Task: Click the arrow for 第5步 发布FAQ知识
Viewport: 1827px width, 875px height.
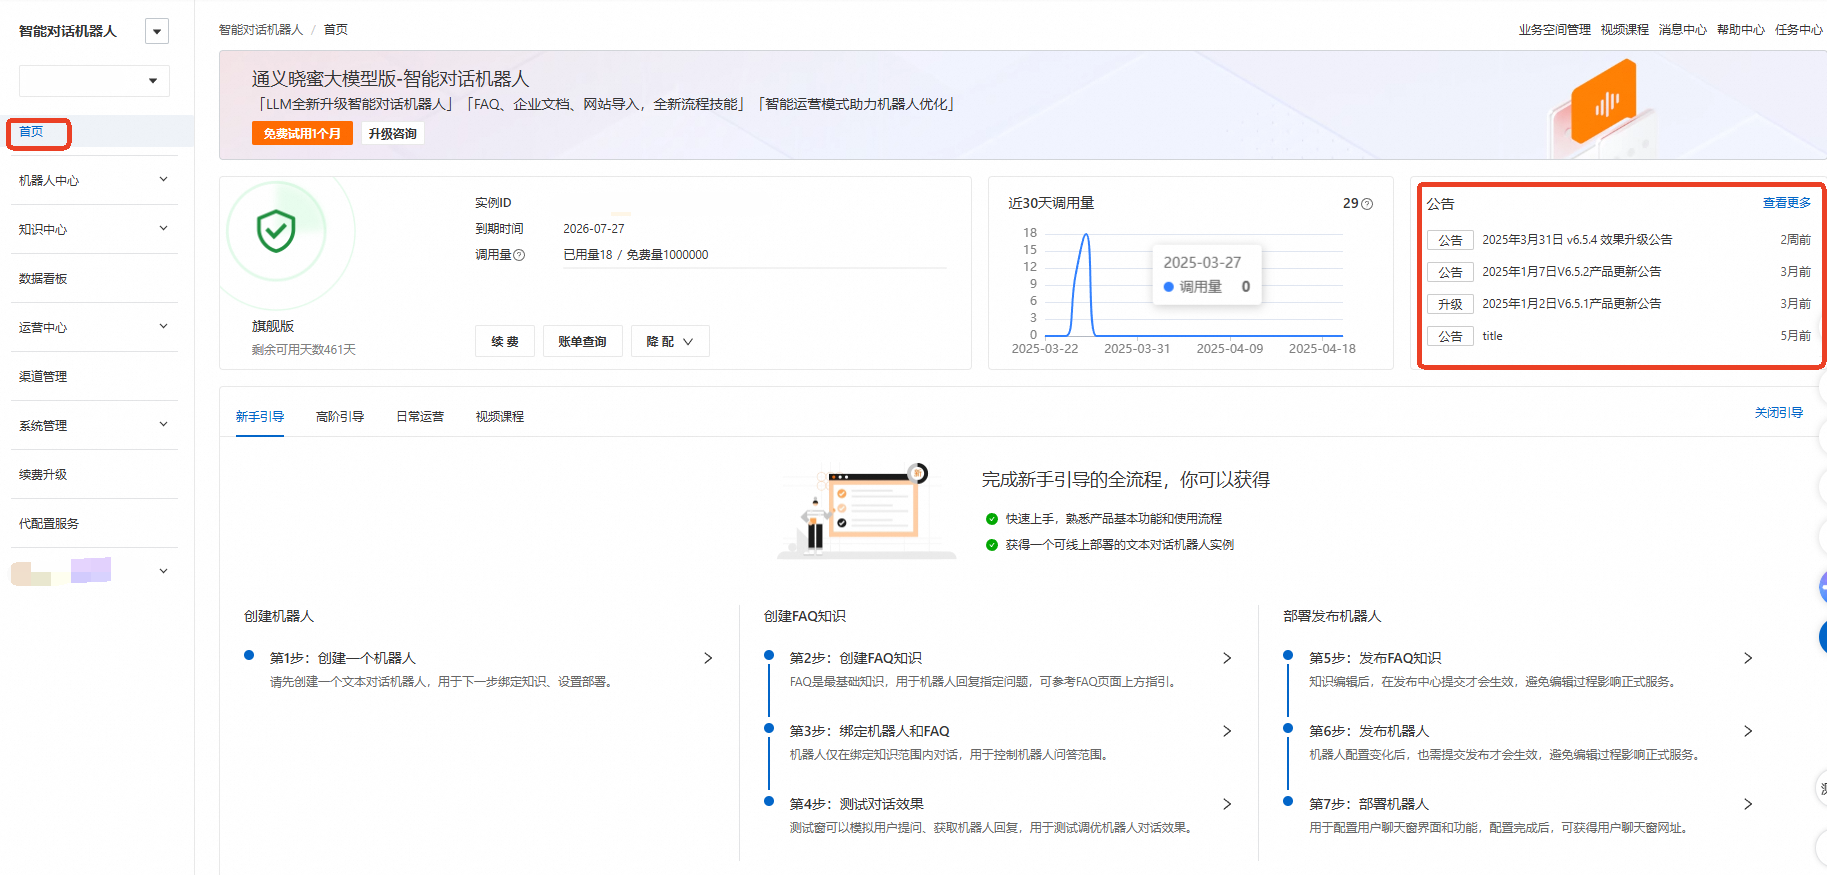Action: (x=1748, y=658)
